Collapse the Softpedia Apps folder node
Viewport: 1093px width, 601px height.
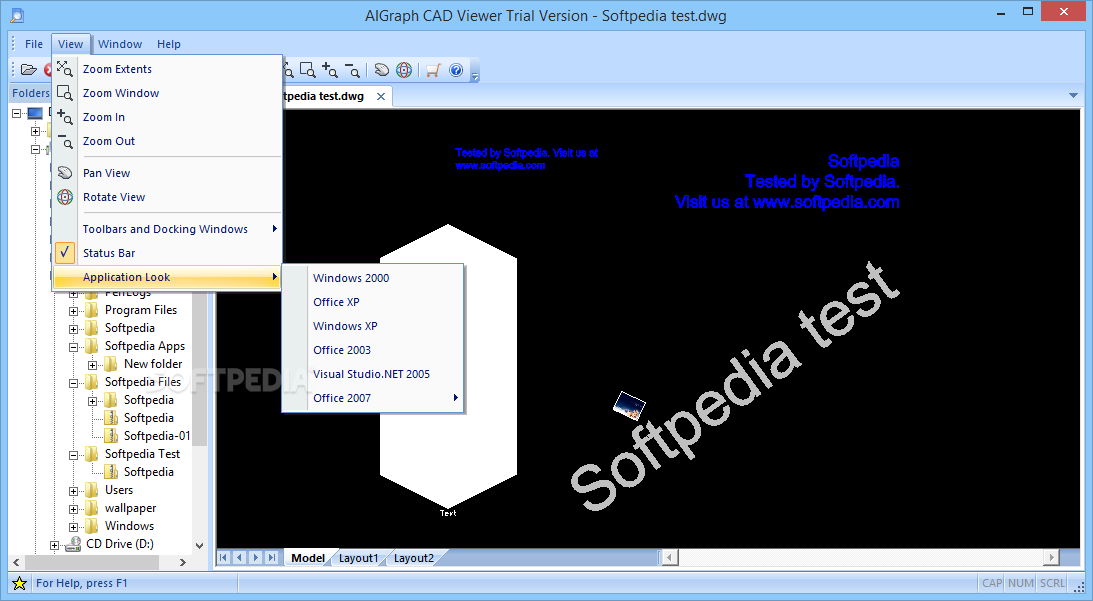73,347
